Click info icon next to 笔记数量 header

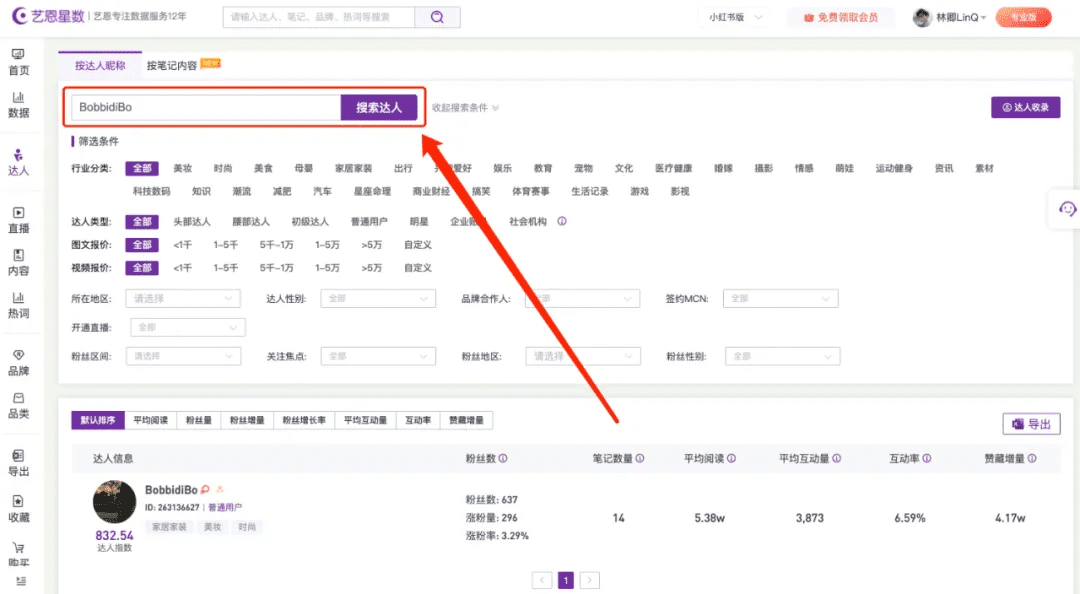coord(640,458)
